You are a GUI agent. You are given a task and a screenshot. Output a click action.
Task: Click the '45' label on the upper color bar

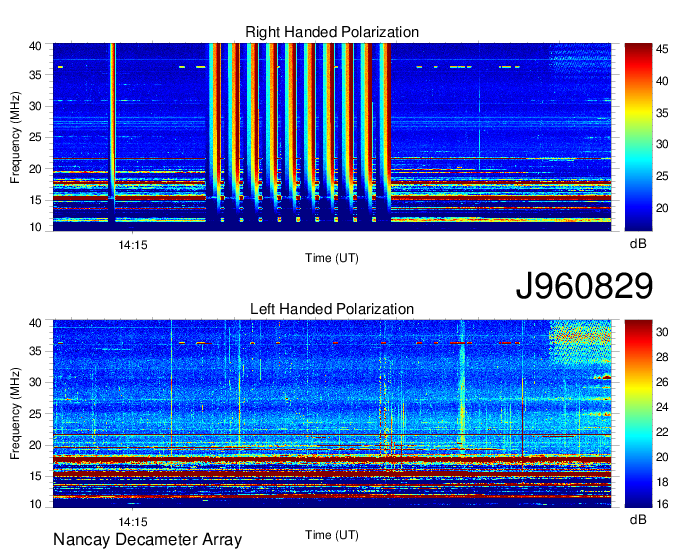(662, 49)
